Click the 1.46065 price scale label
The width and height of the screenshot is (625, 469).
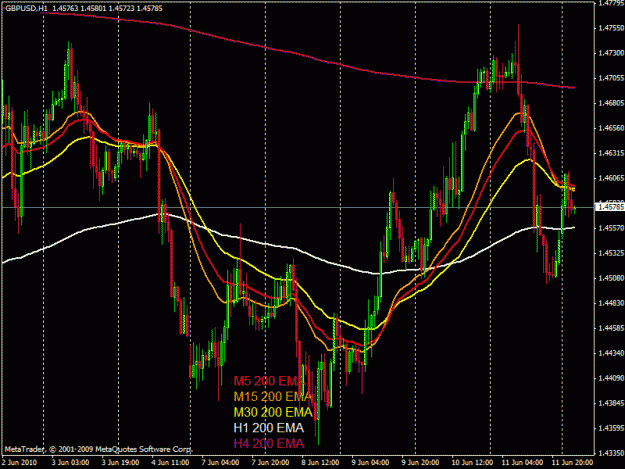coord(611,178)
